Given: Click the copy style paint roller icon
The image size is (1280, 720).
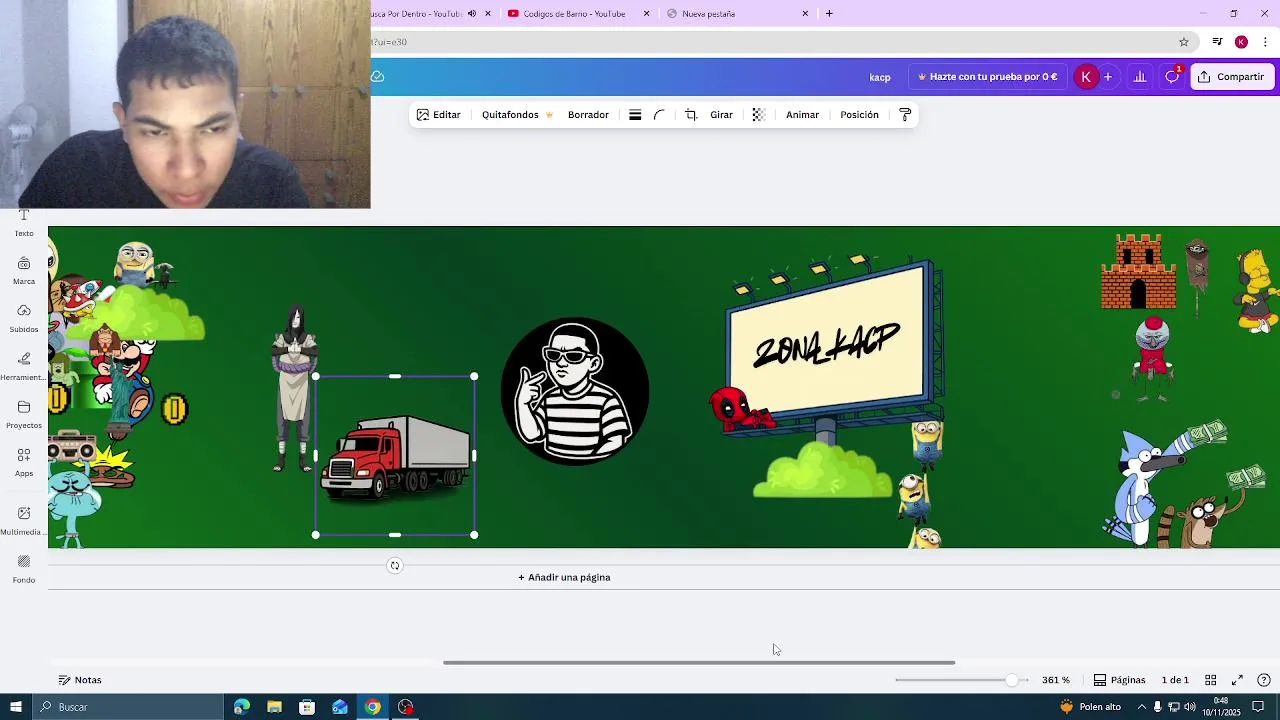Looking at the screenshot, I should pyautogui.click(x=905, y=115).
